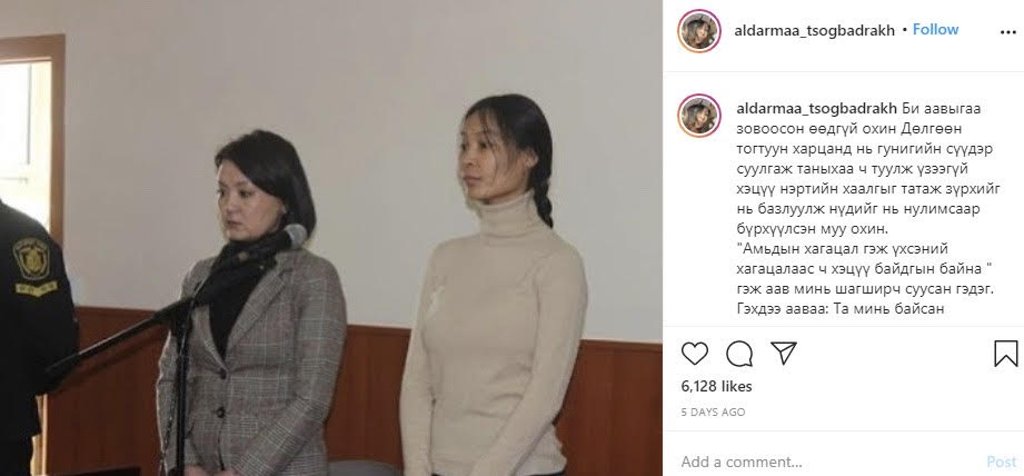
Task: Open the caption's profile avatar
Action: click(x=699, y=116)
